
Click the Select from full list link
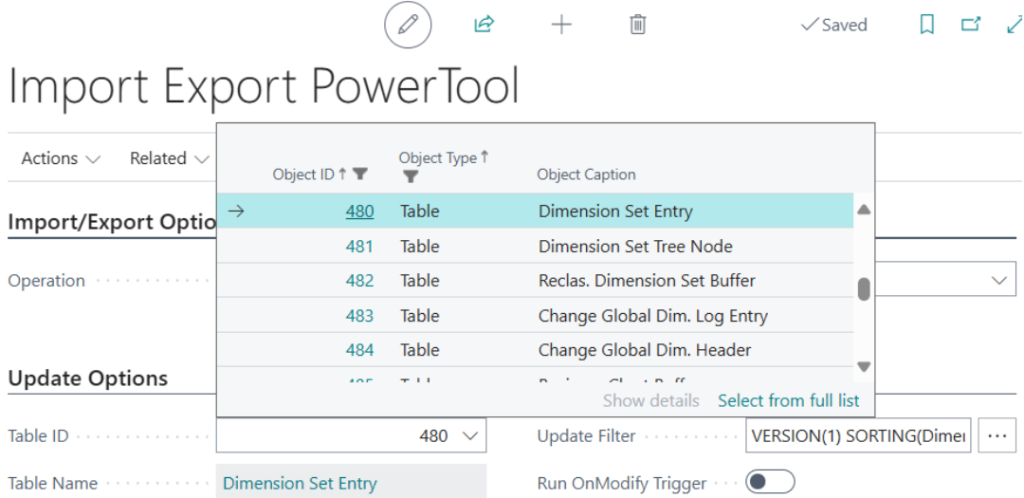point(788,400)
